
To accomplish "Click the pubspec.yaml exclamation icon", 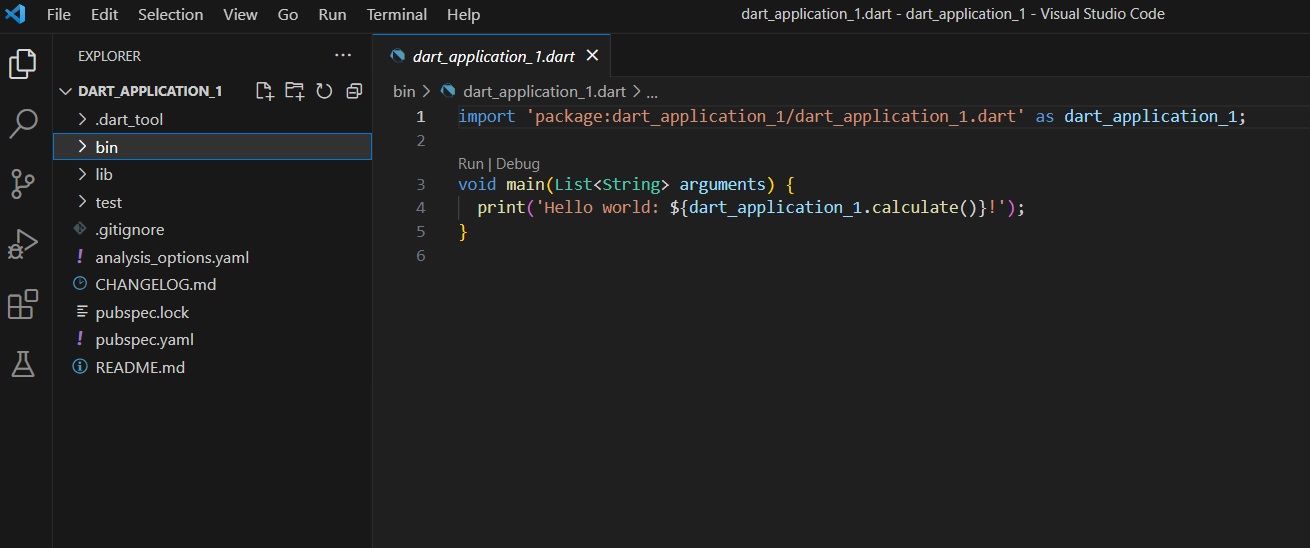I will click(x=80, y=339).
